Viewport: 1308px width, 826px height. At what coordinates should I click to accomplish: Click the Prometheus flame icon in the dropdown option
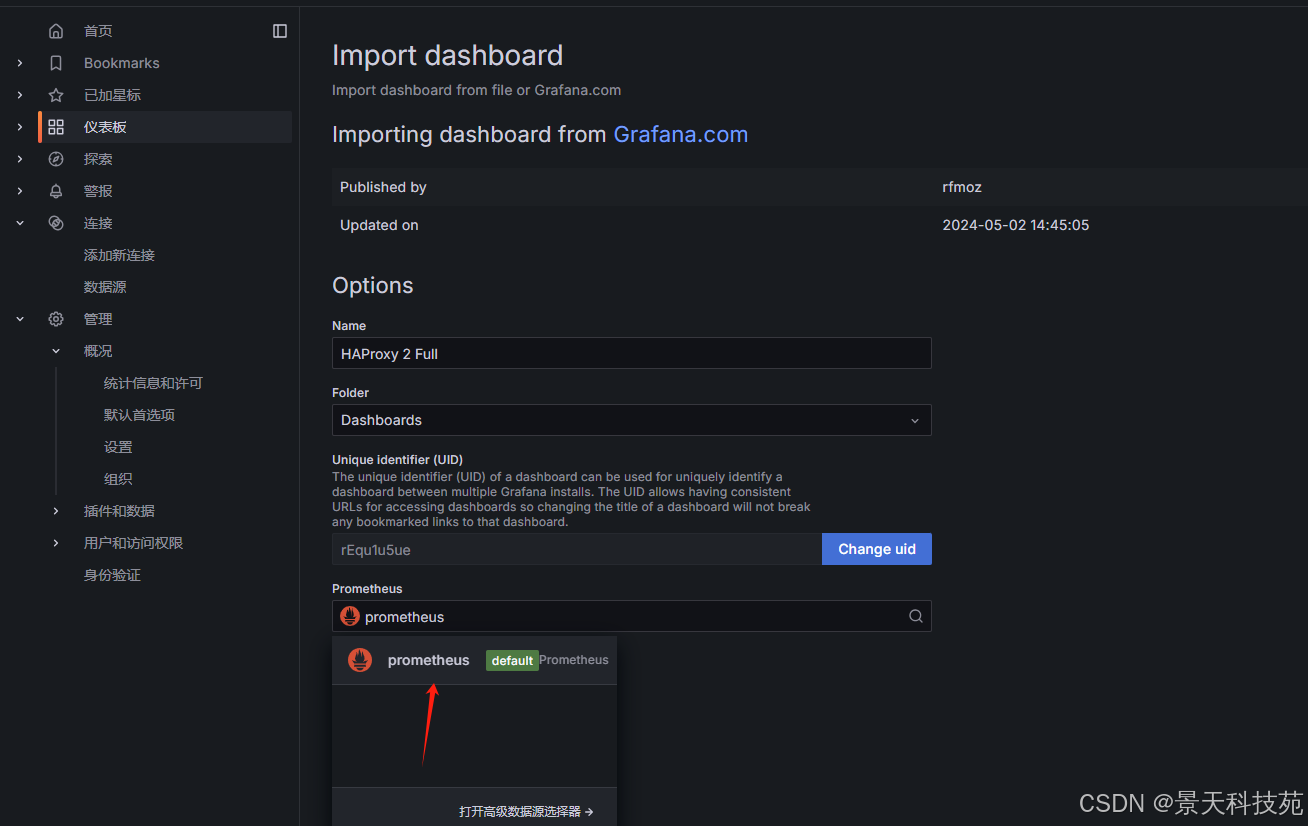[x=360, y=660]
